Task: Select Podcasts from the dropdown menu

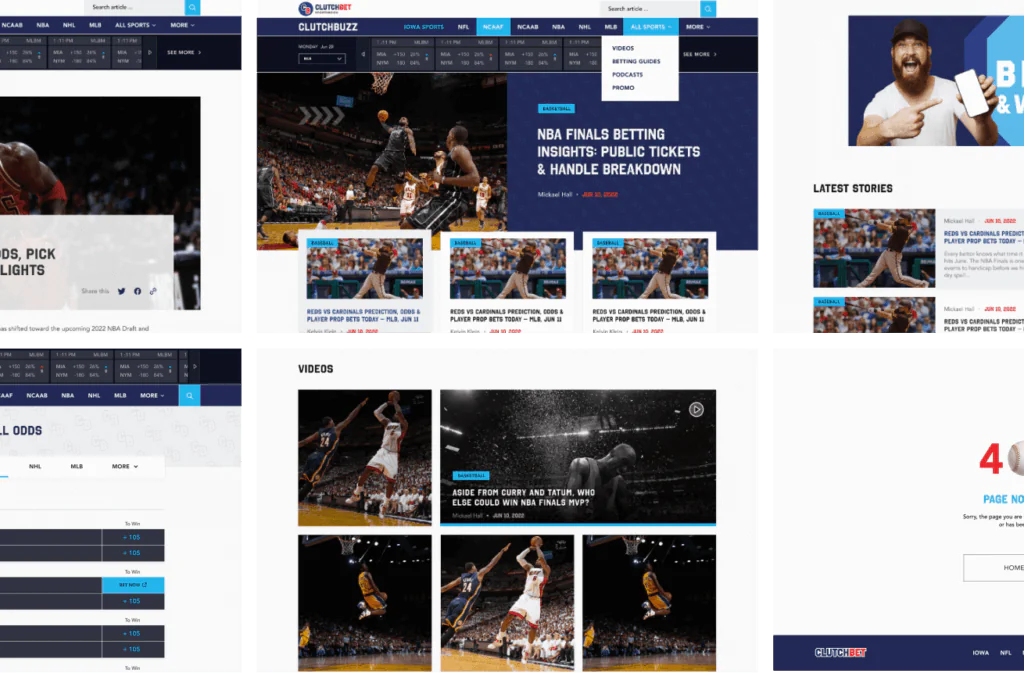Action: point(627,74)
